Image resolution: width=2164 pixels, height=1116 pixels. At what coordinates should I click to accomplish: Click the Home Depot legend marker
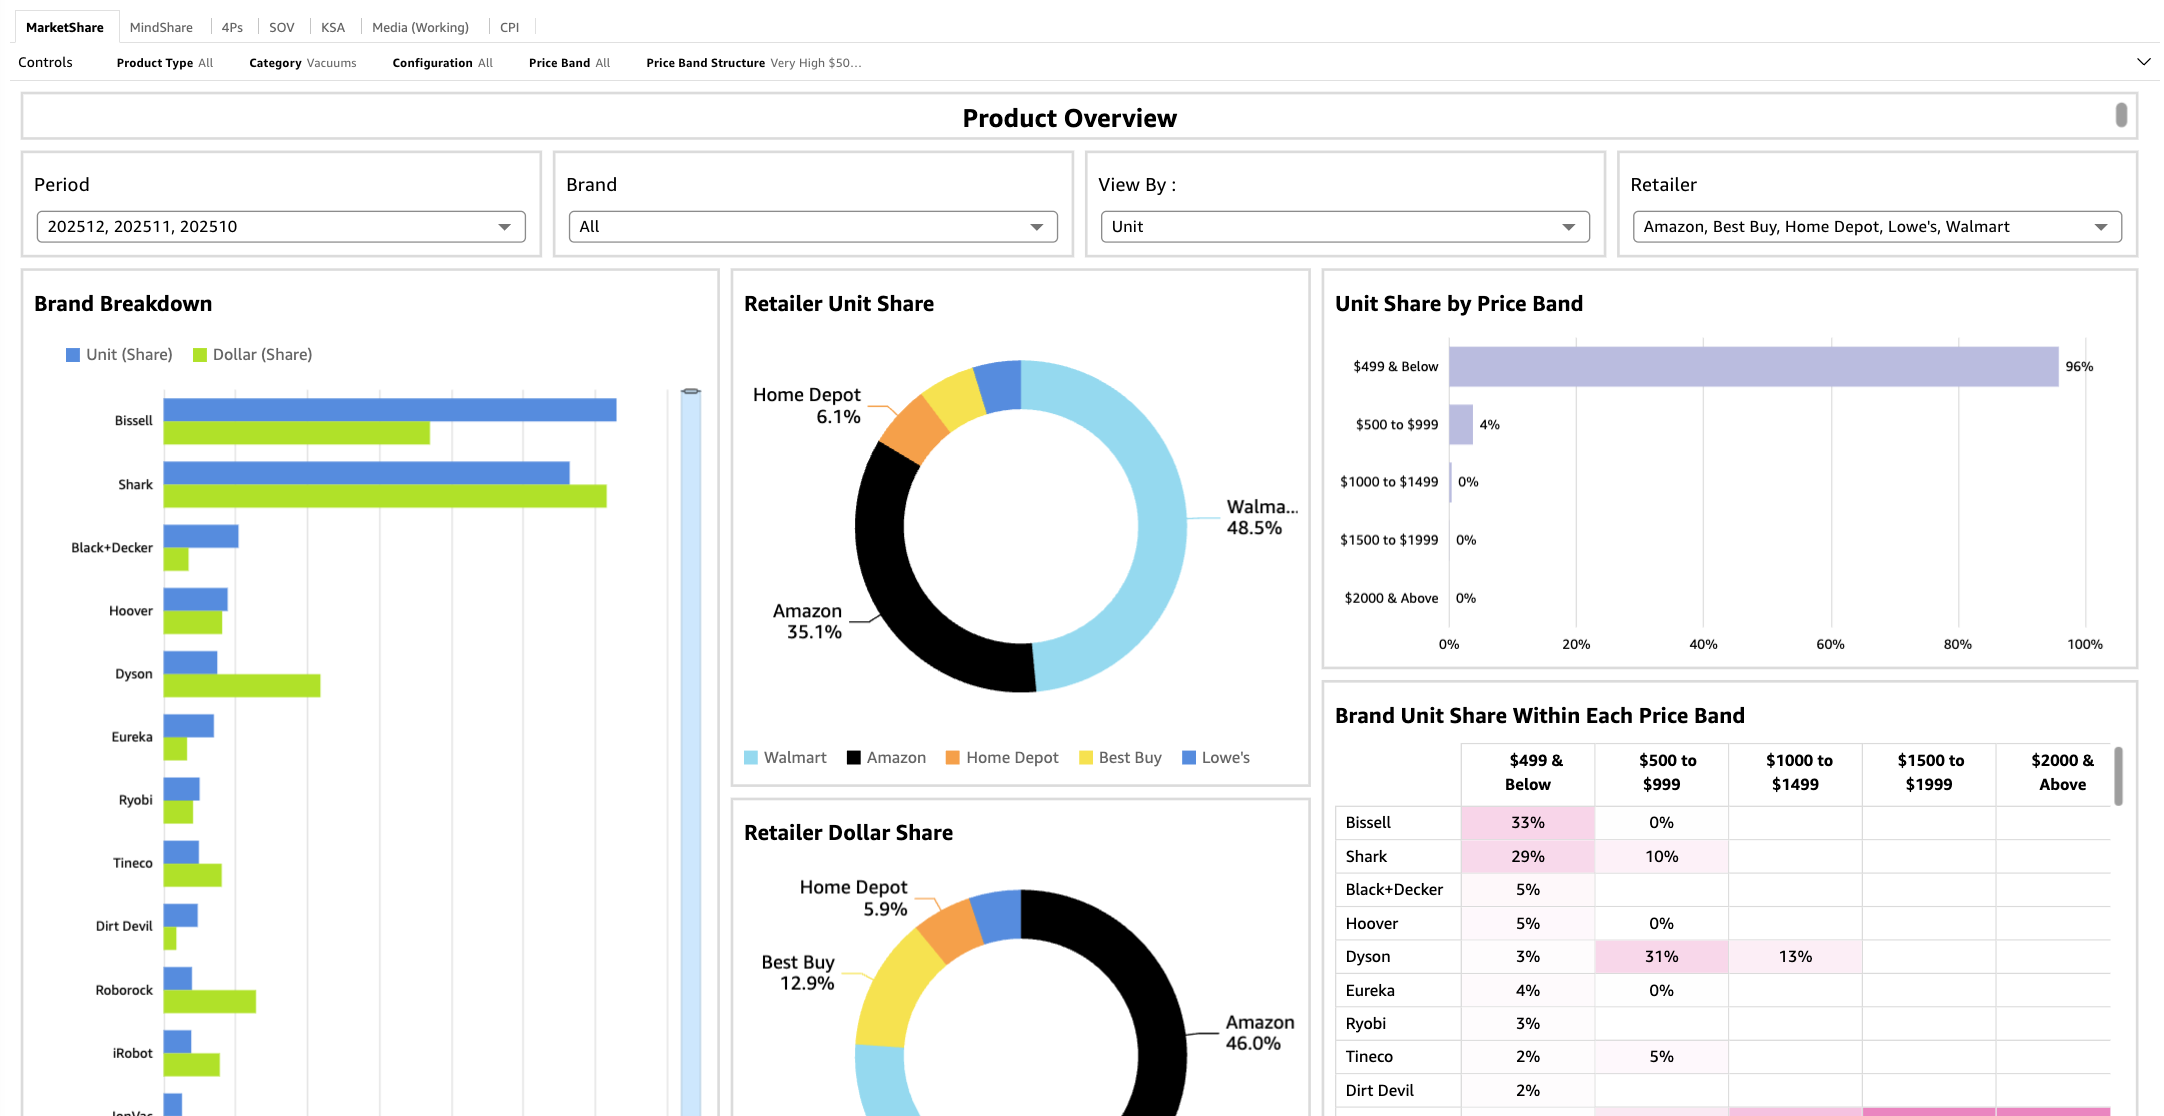953,758
